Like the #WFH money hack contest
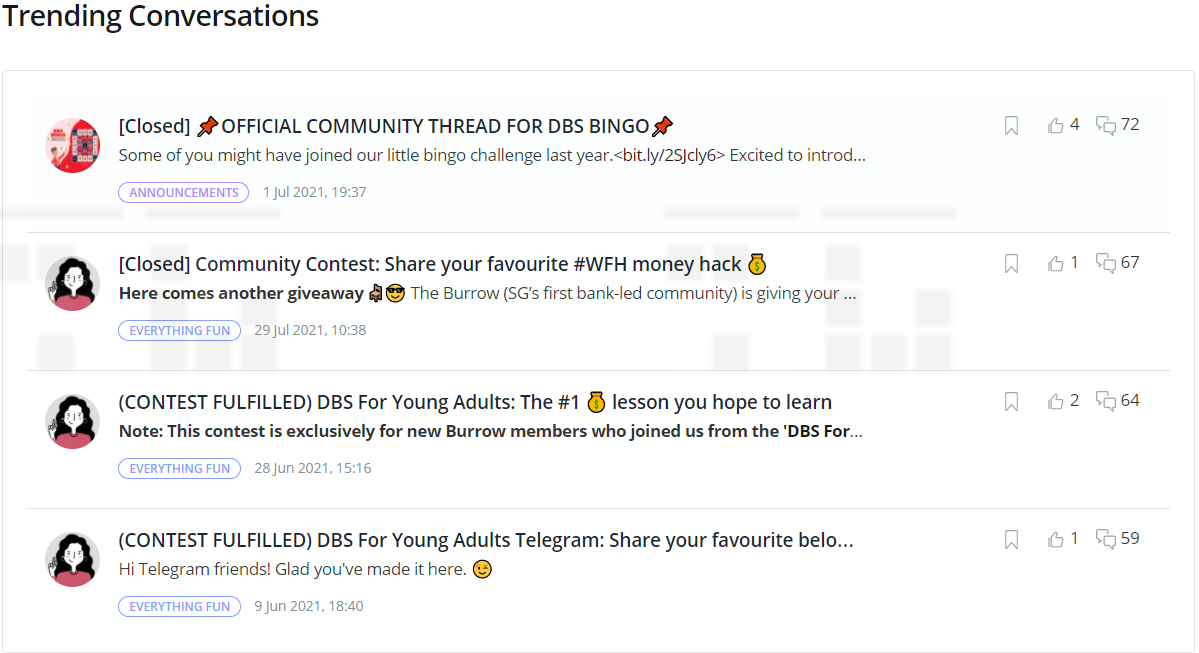The height and width of the screenshot is (653, 1199). click(x=1056, y=263)
